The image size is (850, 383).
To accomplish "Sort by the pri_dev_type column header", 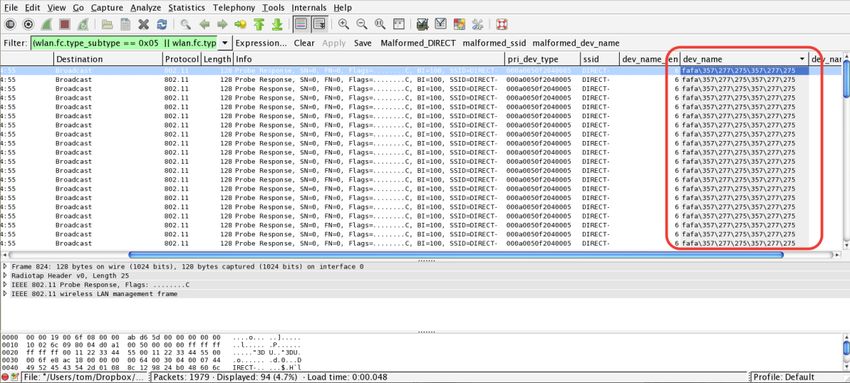I will click(x=543, y=59).
